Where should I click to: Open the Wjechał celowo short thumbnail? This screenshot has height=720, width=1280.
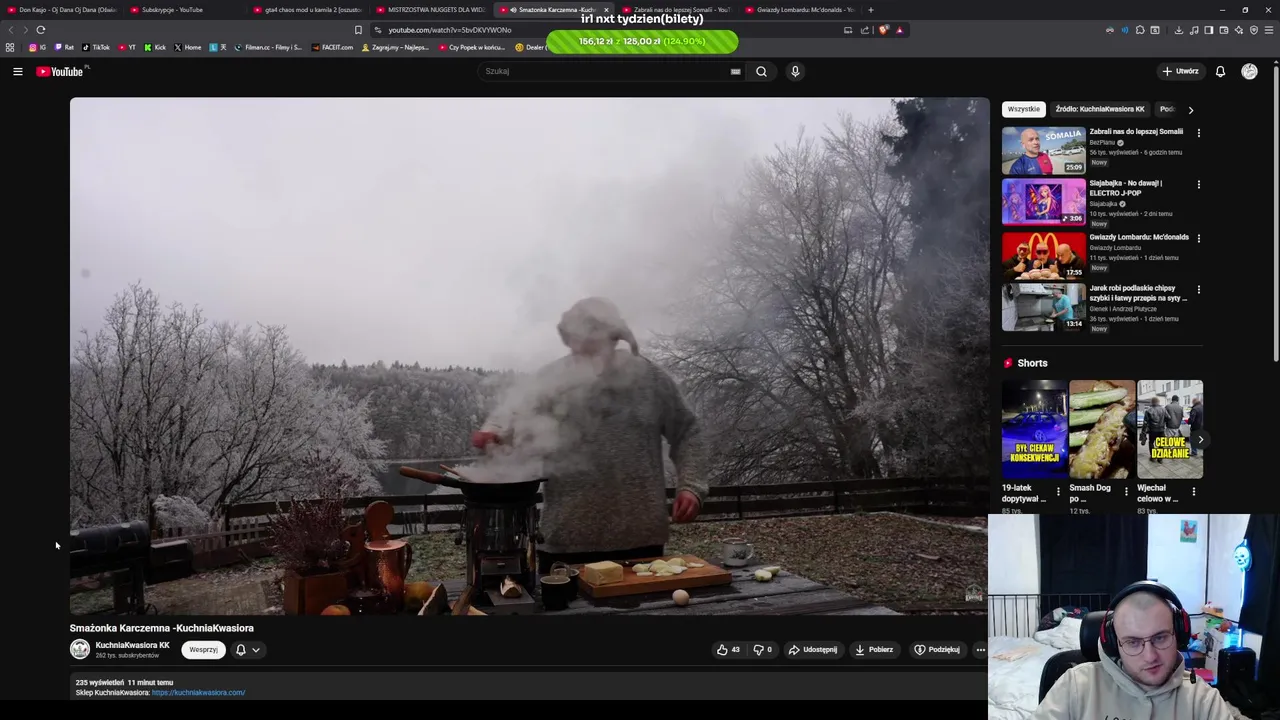pyautogui.click(x=1170, y=429)
